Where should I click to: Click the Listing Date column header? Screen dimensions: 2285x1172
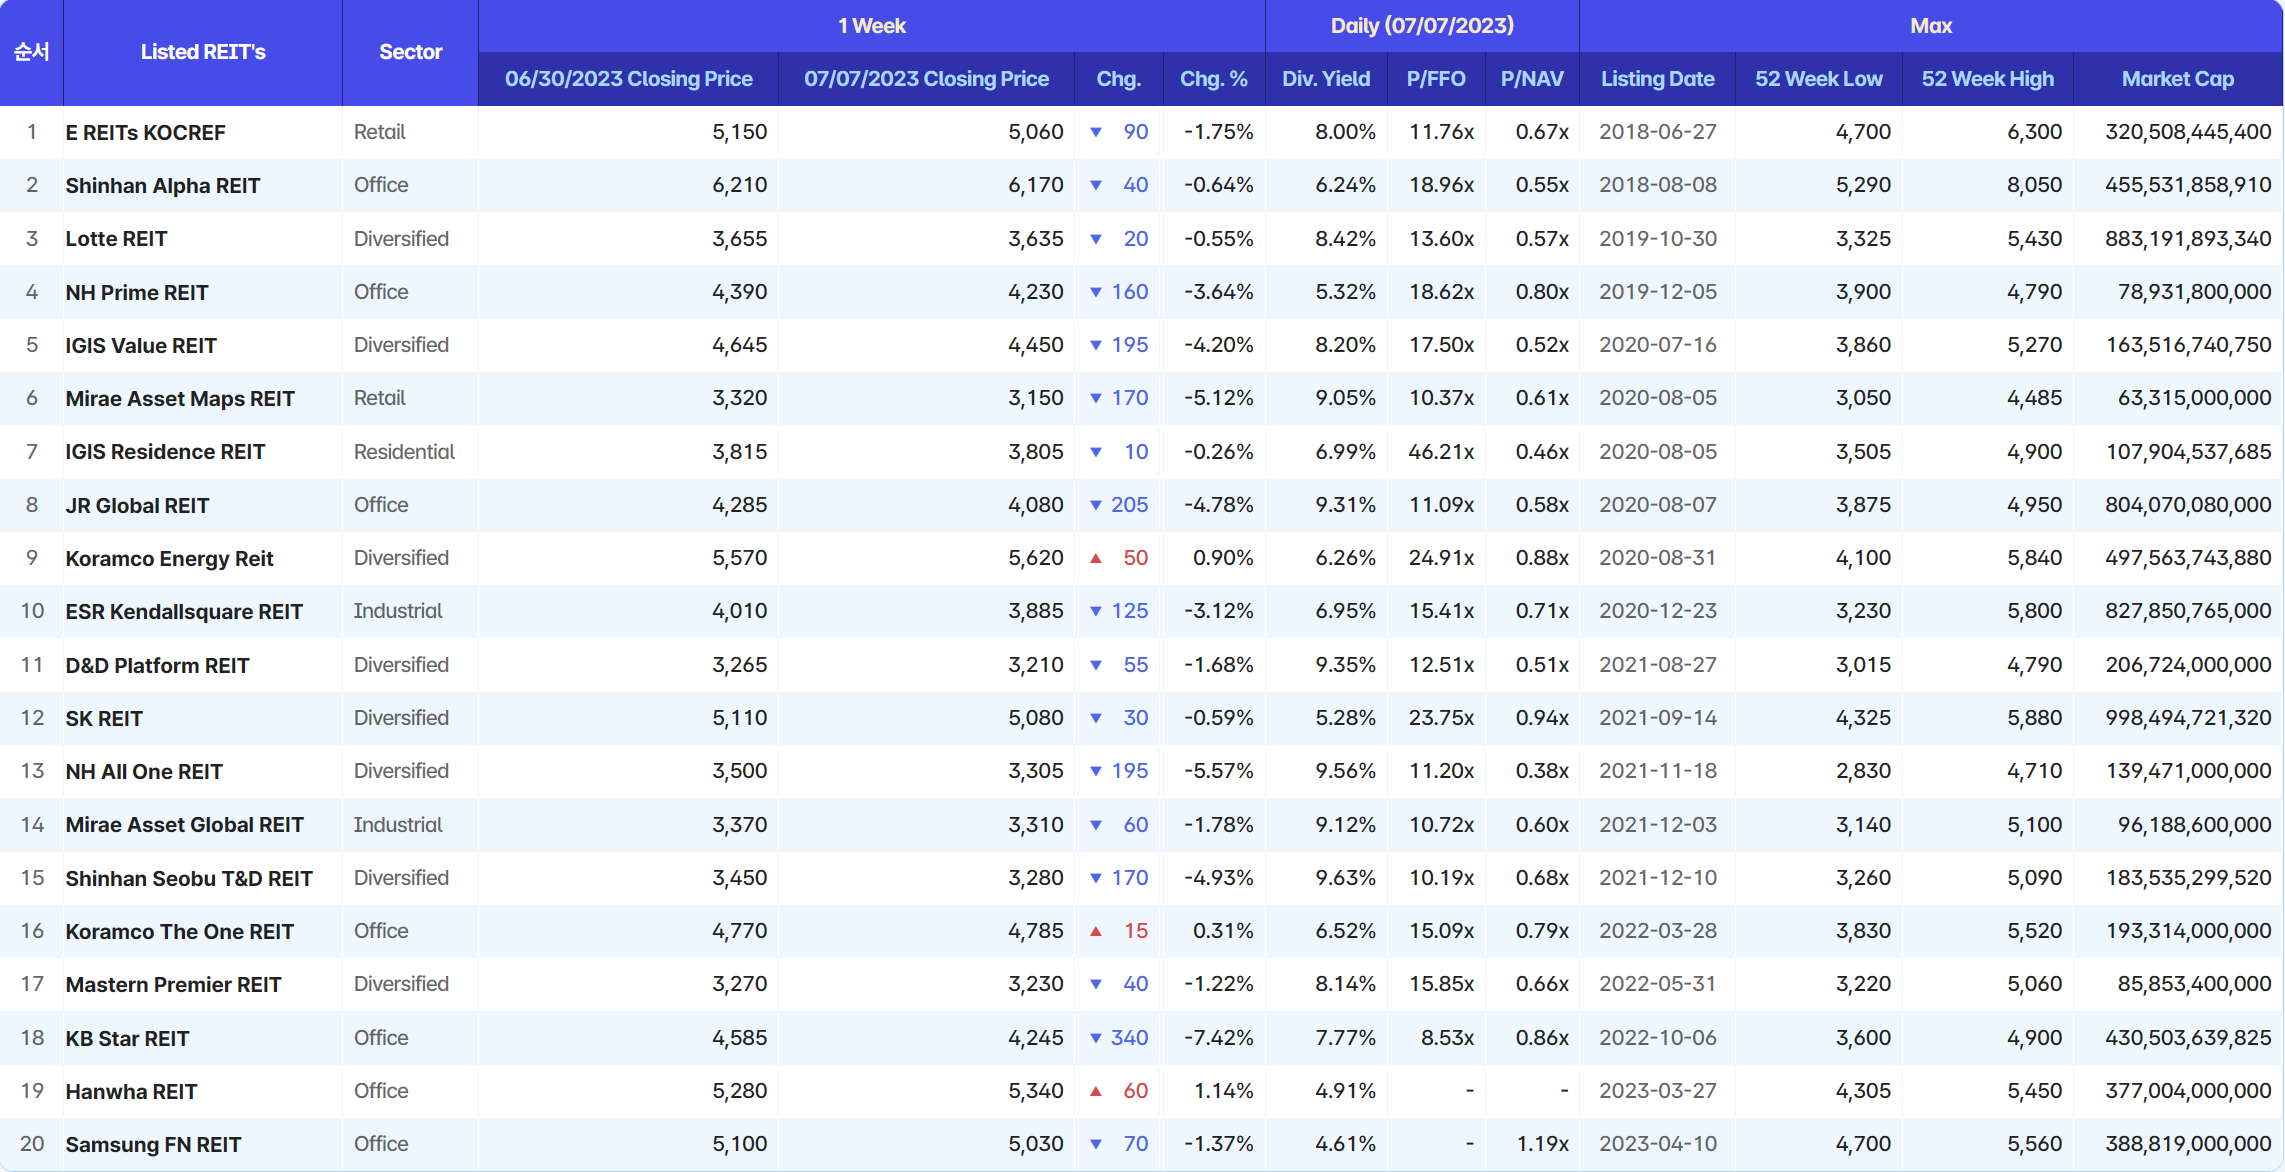(x=1657, y=79)
